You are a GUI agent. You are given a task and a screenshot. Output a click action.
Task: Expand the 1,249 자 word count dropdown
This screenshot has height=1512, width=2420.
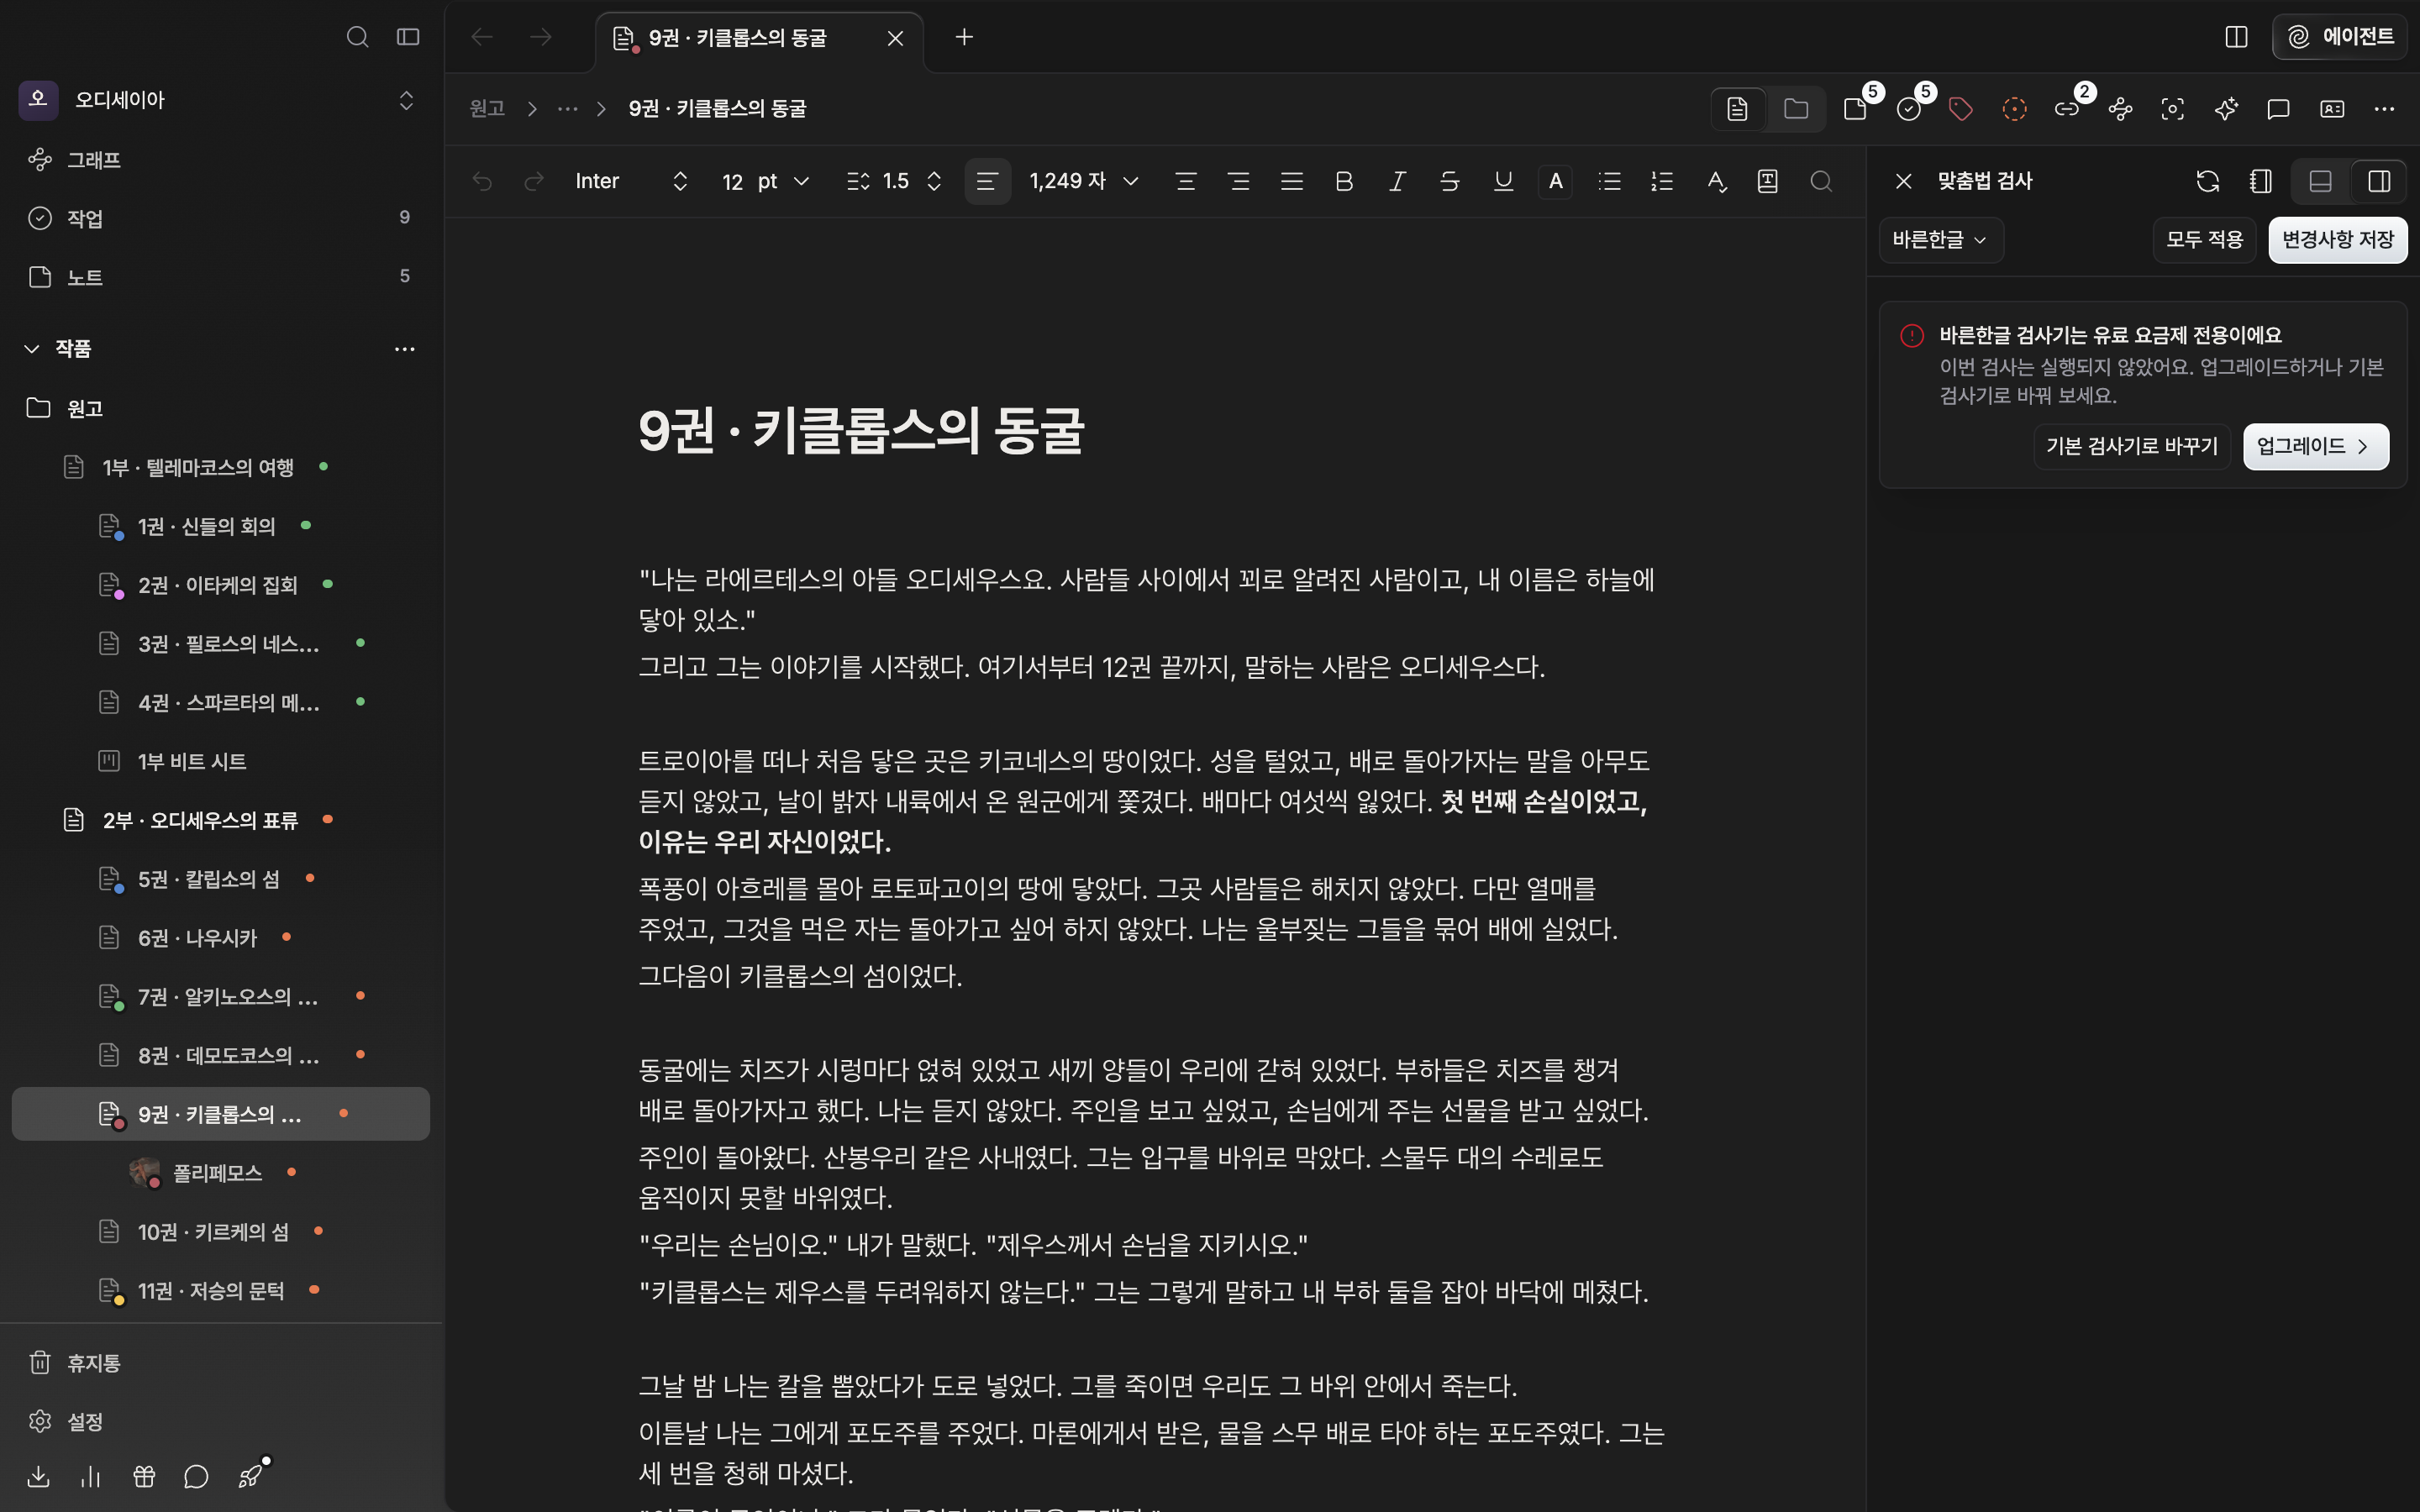(1084, 181)
